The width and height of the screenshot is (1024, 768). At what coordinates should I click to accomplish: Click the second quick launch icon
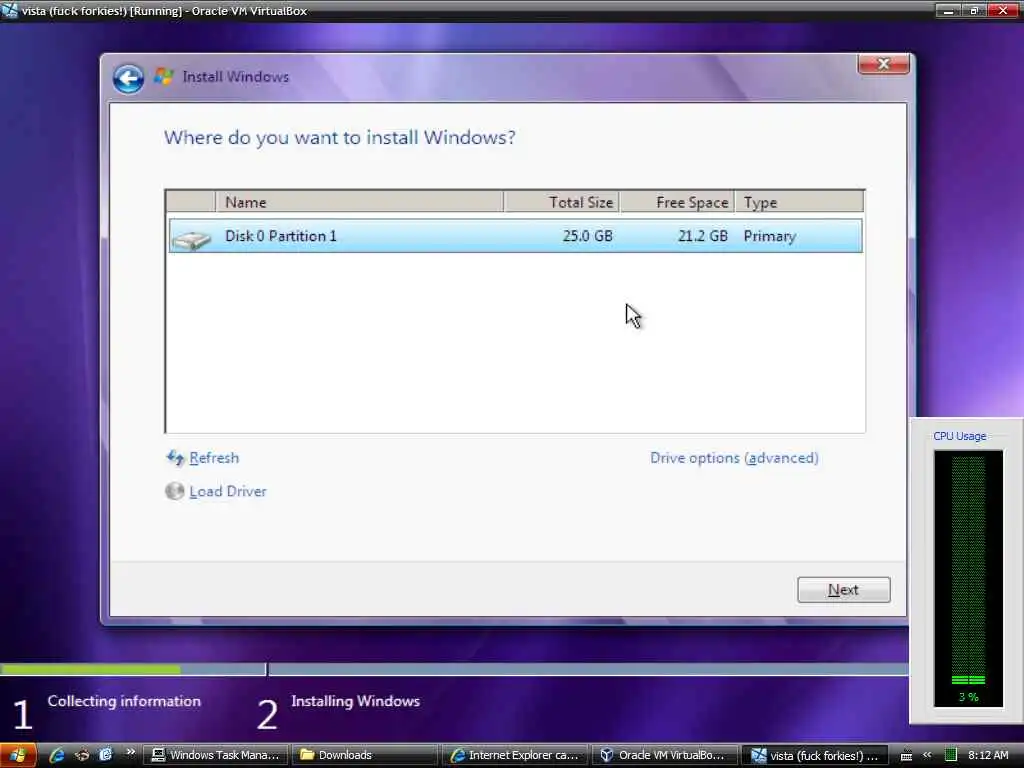(x=82, y=755)
